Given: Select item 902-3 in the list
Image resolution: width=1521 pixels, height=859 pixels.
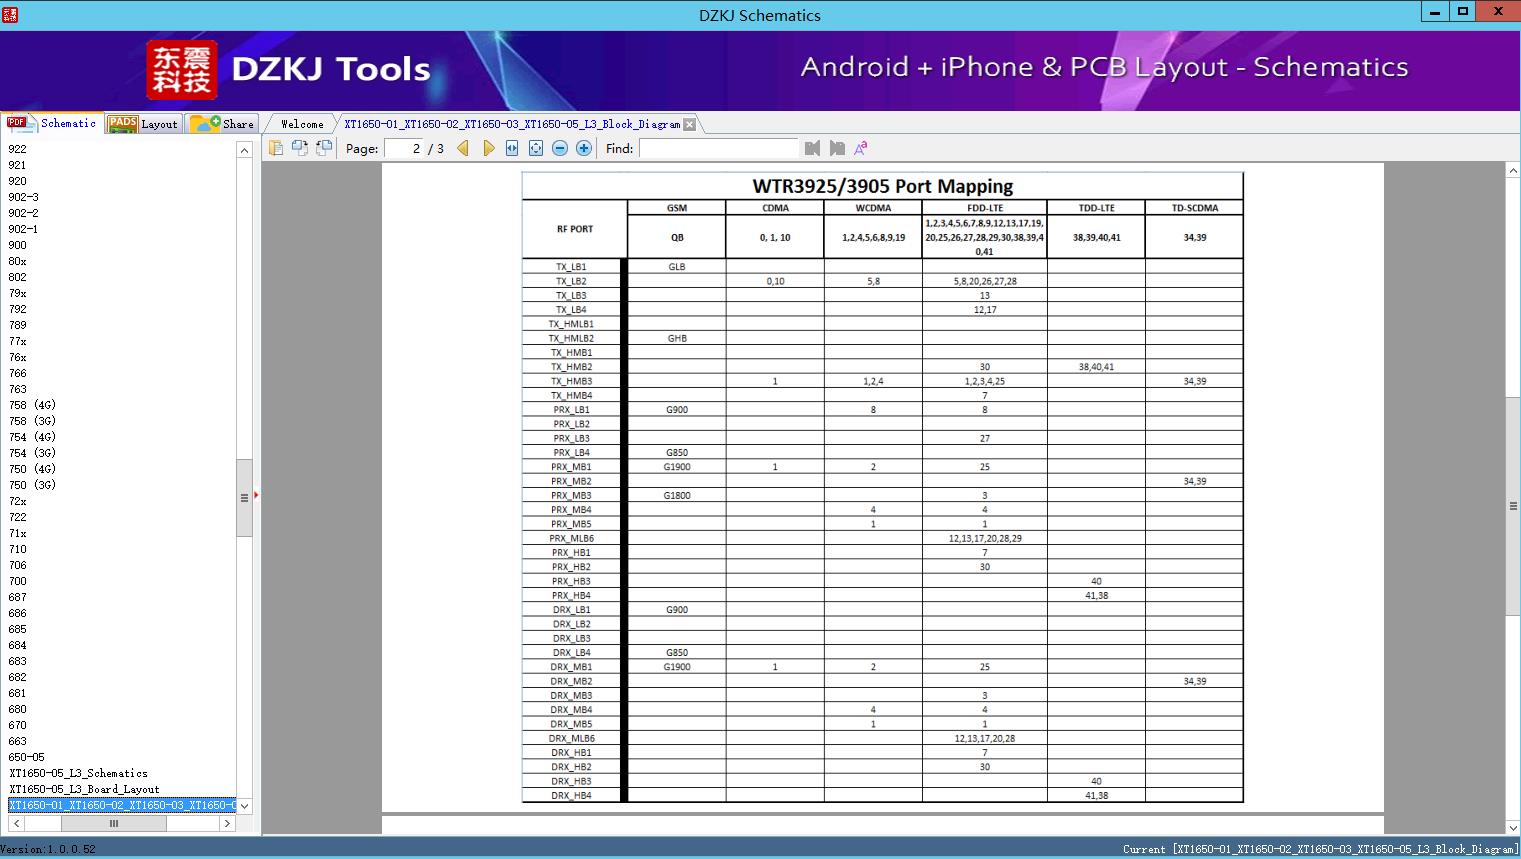Looking at the screenshot, I should click(24, 197).
